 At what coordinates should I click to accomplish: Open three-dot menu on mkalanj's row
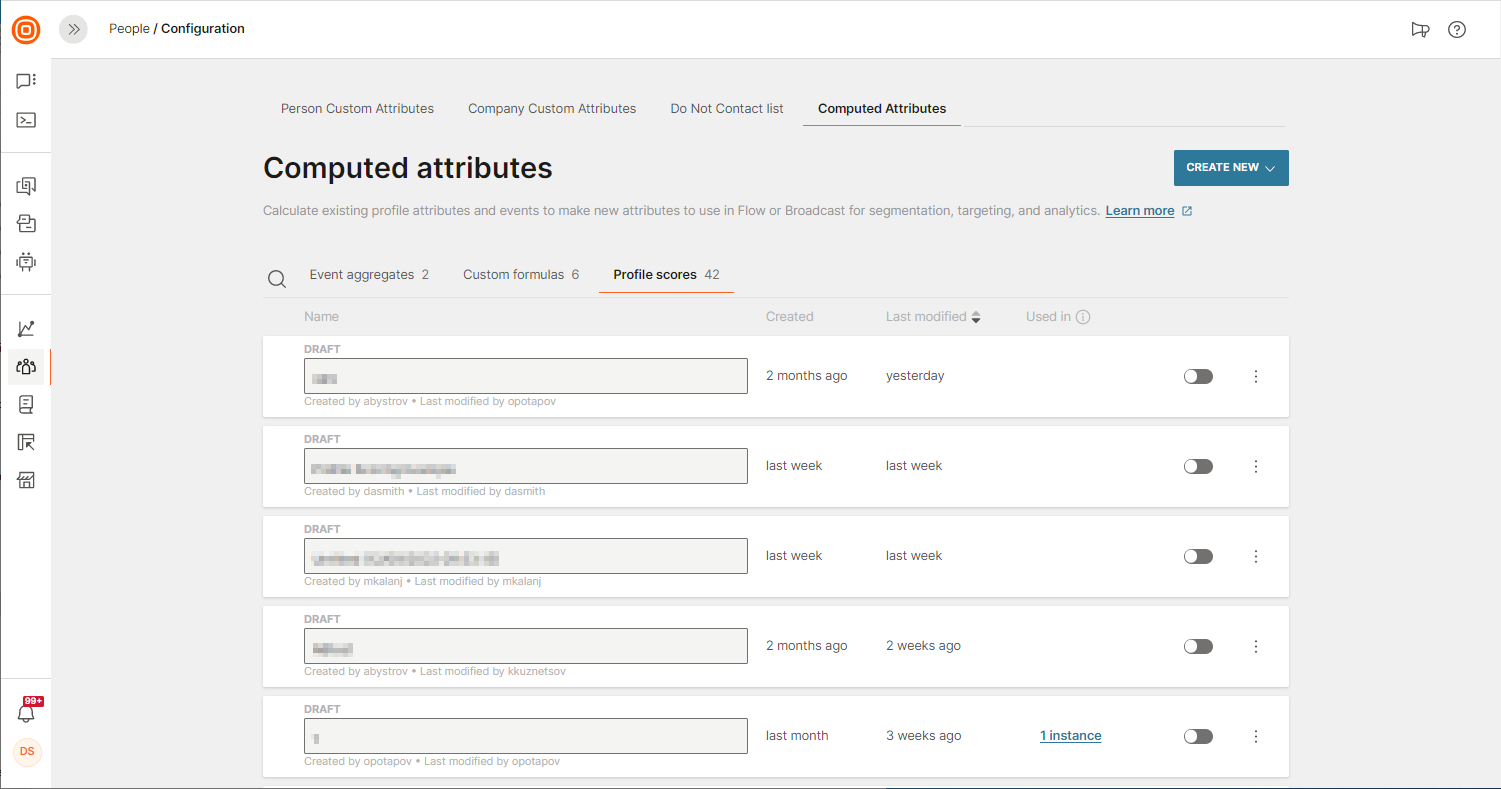[x=1256, y=556]
